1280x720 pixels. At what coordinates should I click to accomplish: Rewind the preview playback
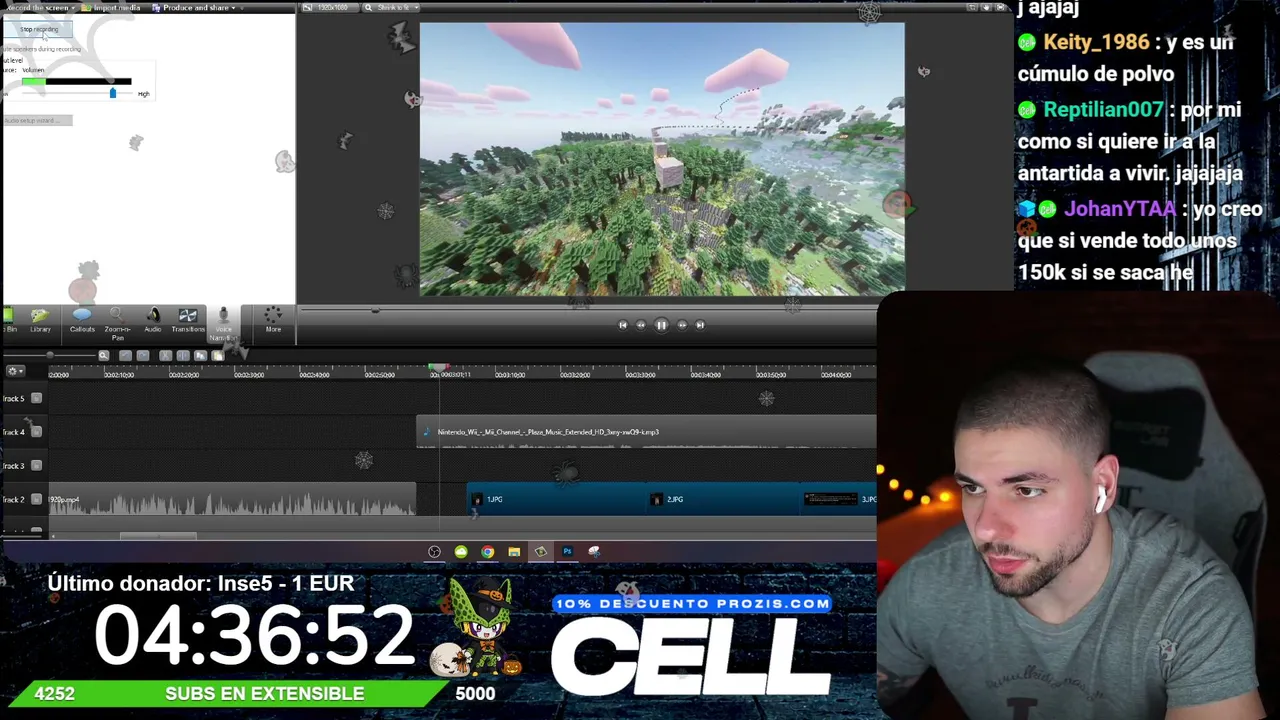coord(641,325)
